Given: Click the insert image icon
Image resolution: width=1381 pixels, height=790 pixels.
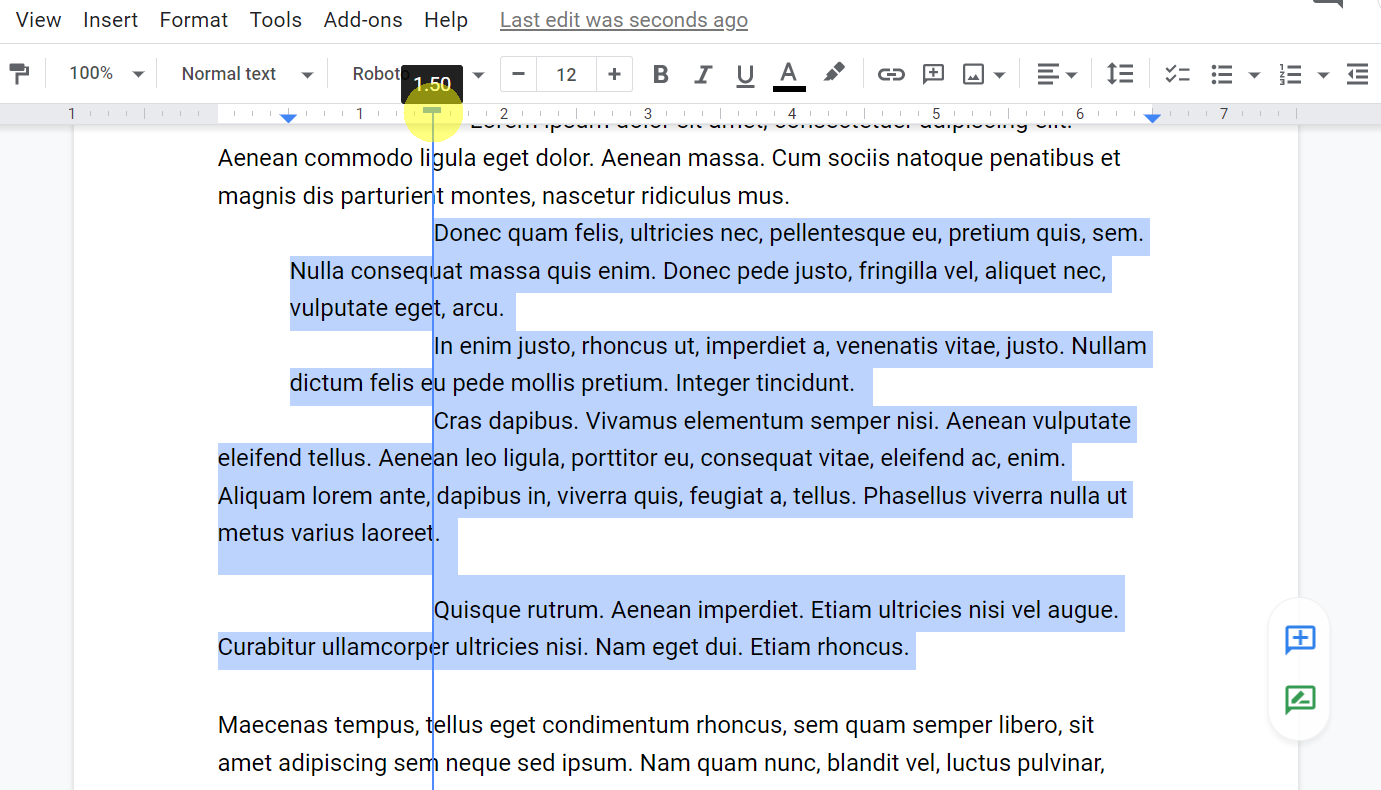Looking at the screenshot, I should tap(973, 74).
